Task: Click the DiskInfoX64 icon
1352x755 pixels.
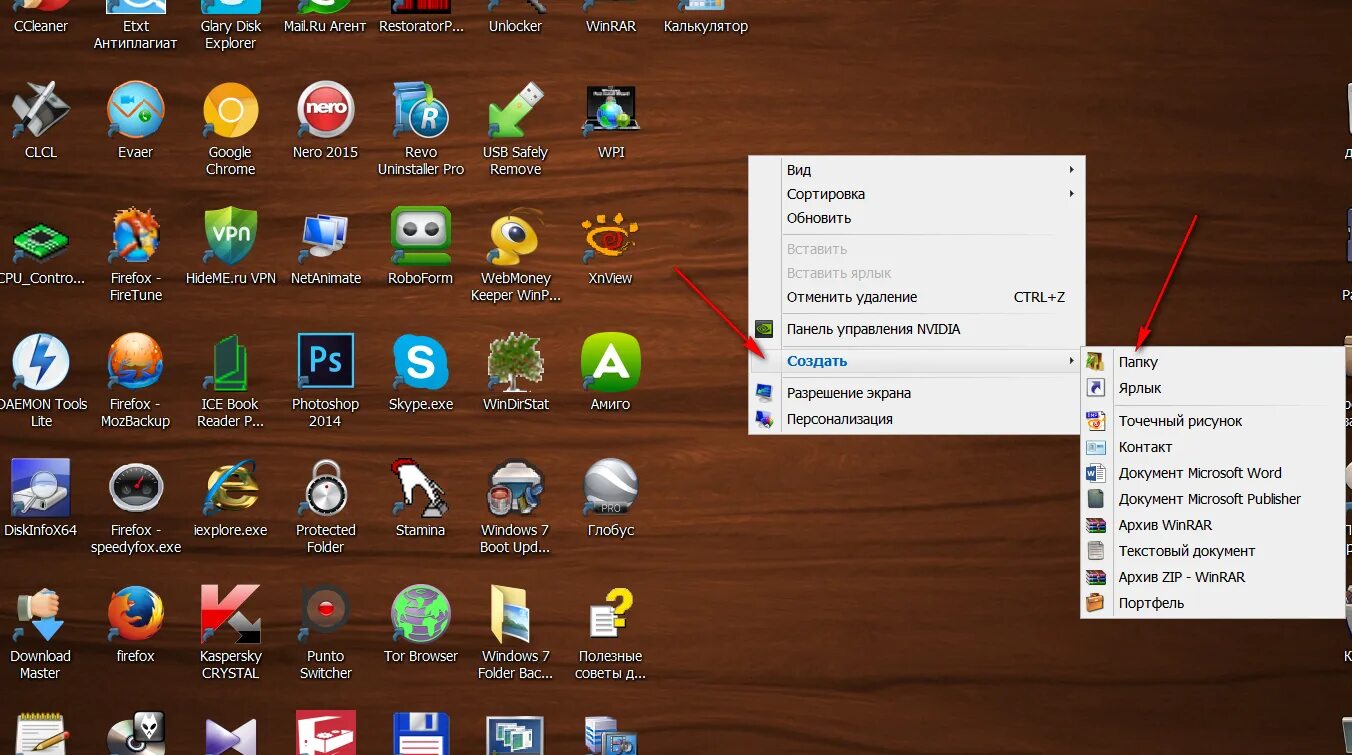Action: [x=41, y=489]
